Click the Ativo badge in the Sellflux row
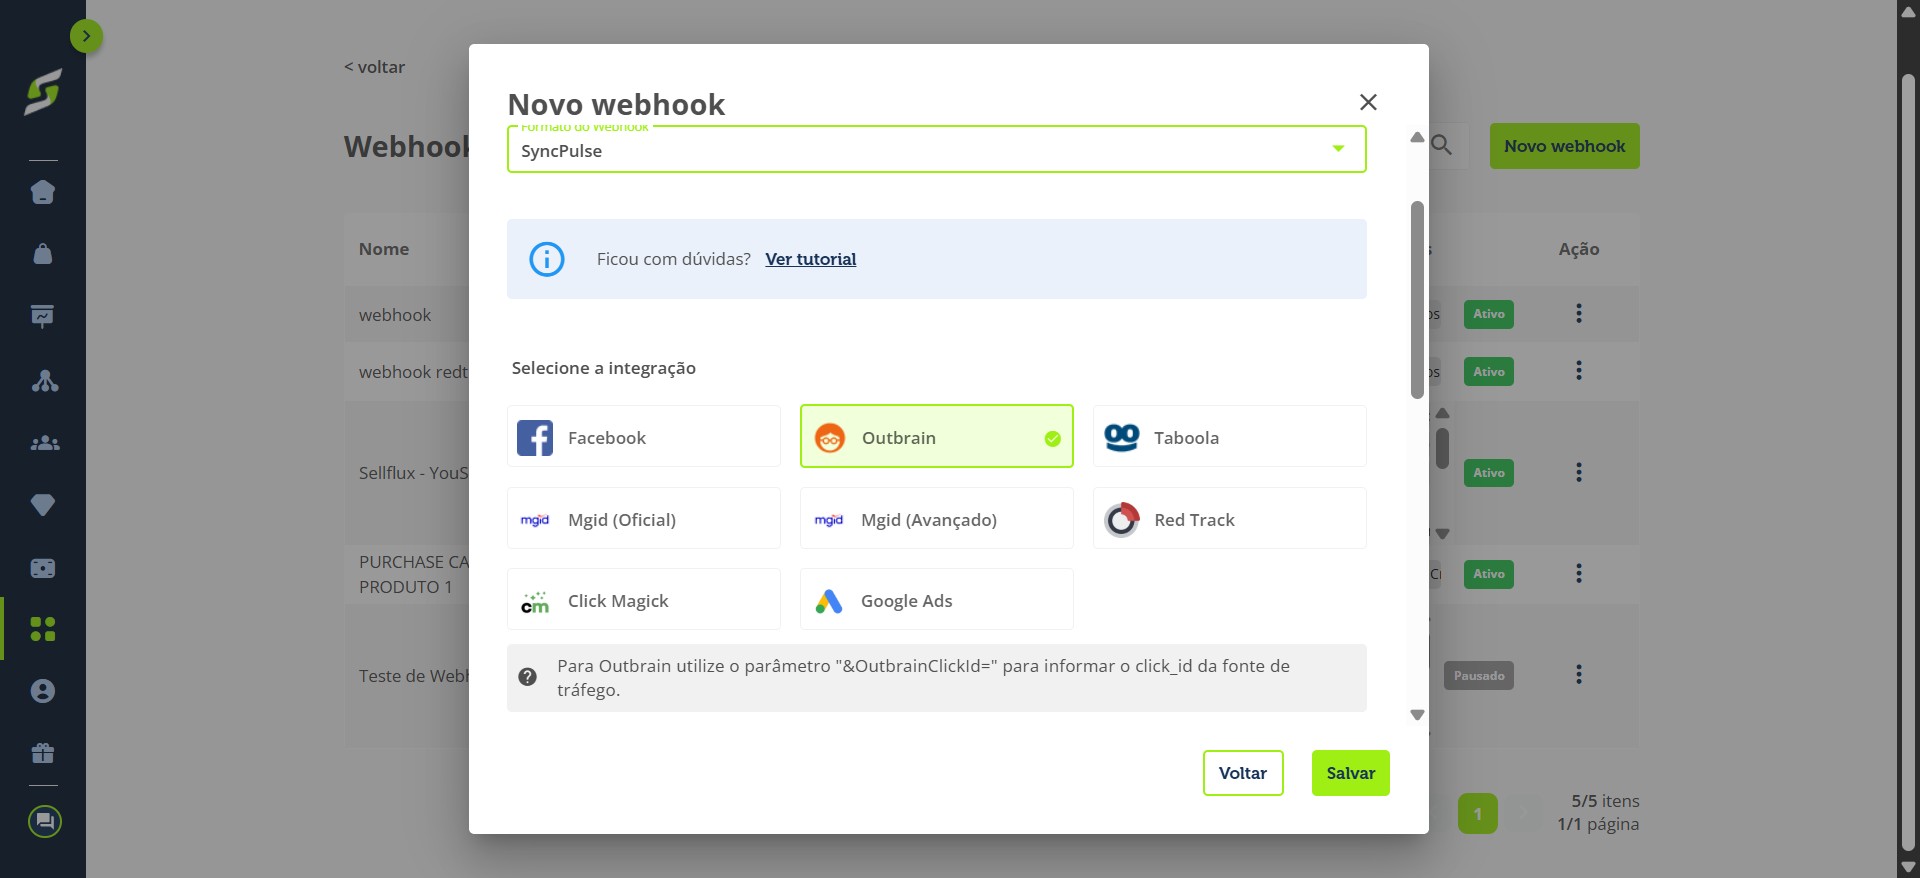This screenshot has width=1920, height=878. tap(1488, 473)
